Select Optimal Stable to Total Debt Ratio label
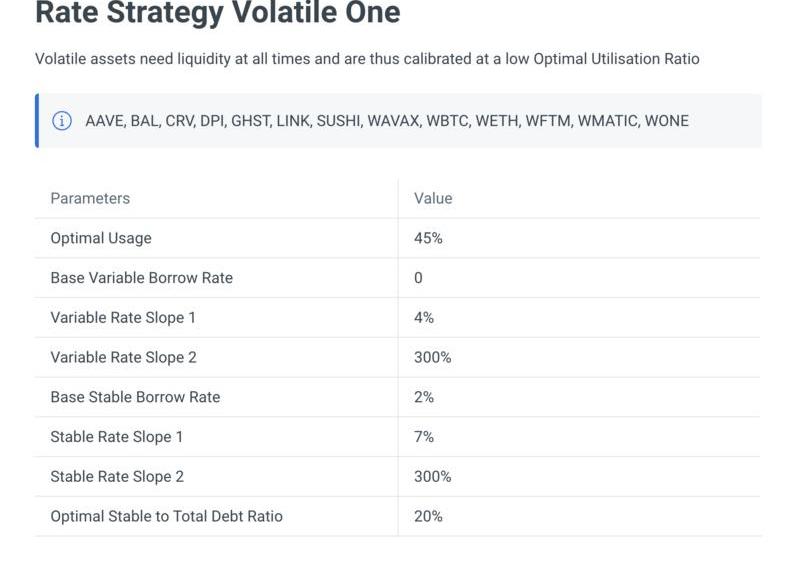 click(x=167, y=517)
